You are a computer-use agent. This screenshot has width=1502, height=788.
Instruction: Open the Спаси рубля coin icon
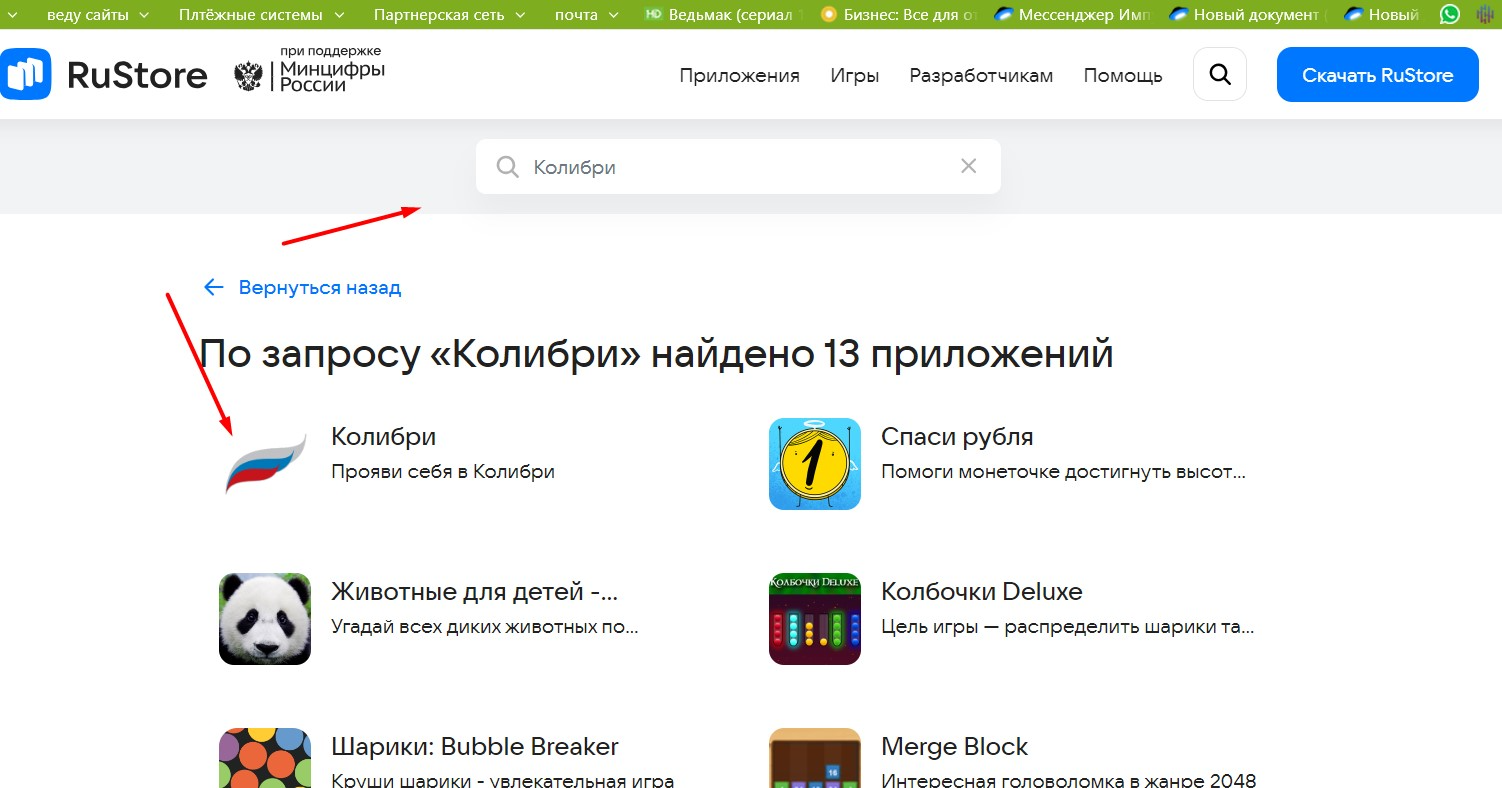815,464
